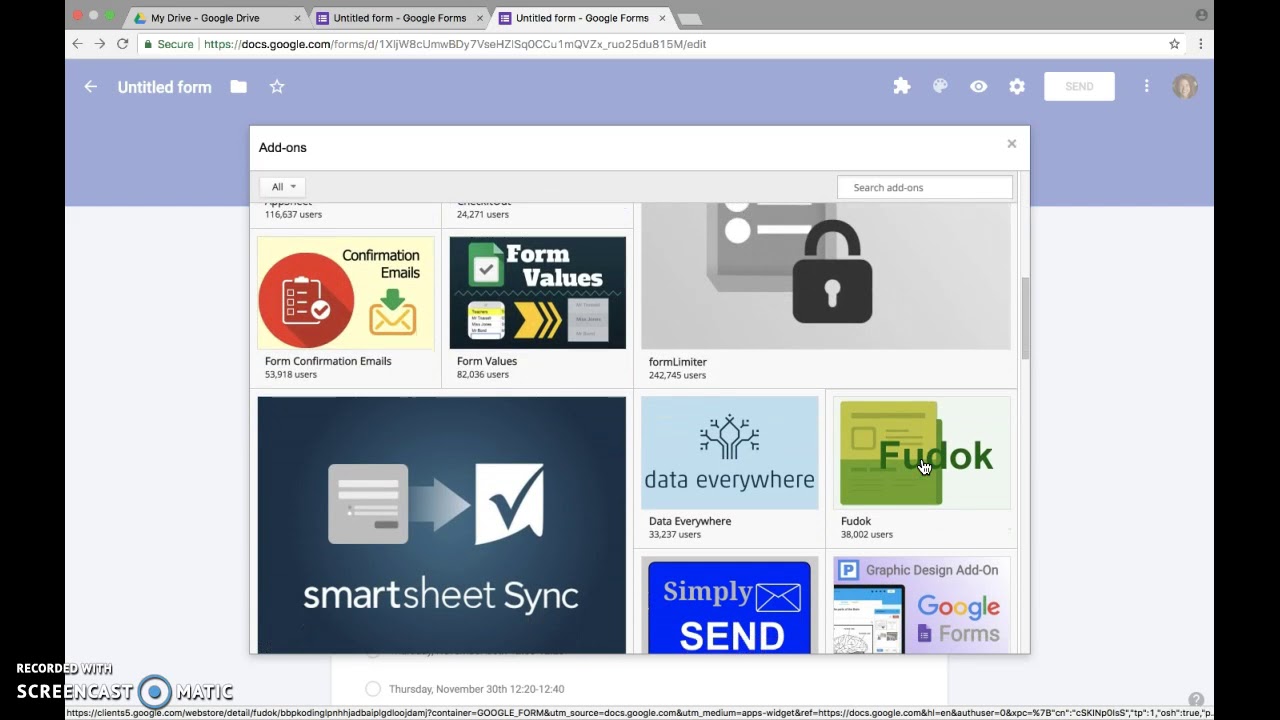Open the Data Everywhere add-on thumbnail
The width and height of the screenshot is (1280, 720).
tap(730, 453)
